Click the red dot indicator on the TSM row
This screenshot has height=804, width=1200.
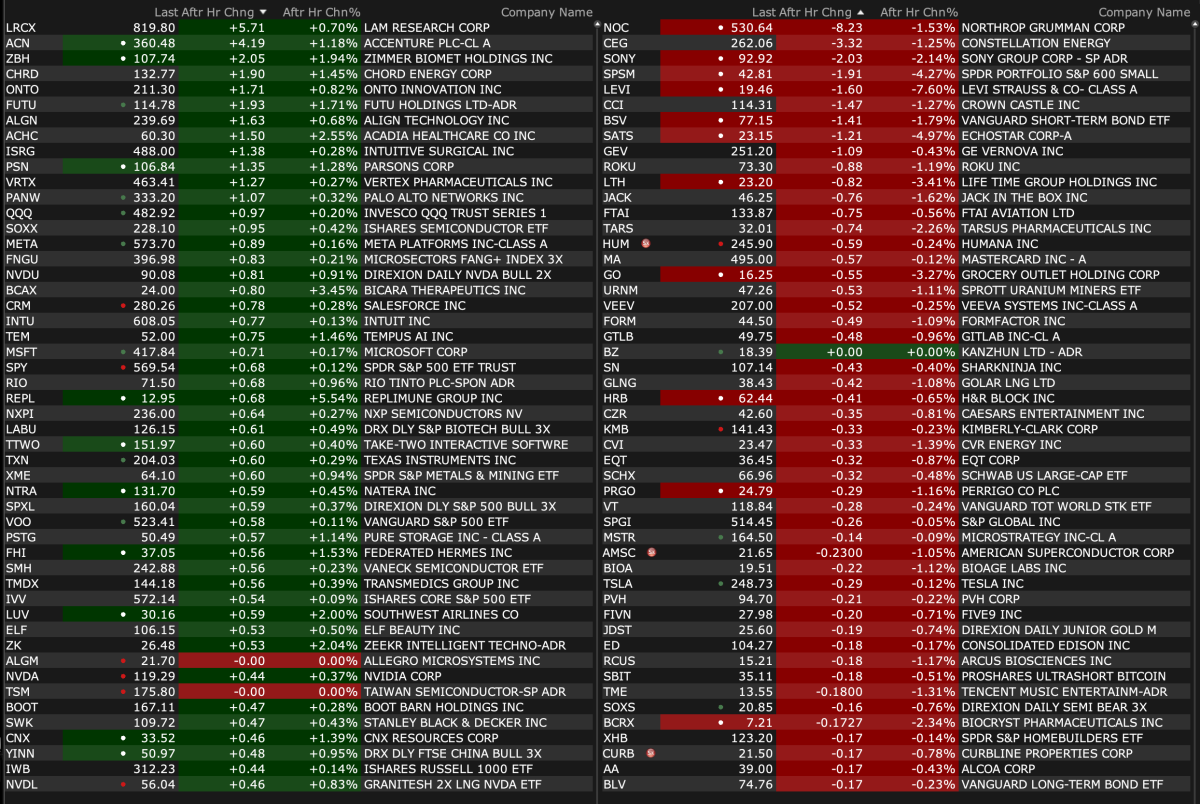coord(123,692)
